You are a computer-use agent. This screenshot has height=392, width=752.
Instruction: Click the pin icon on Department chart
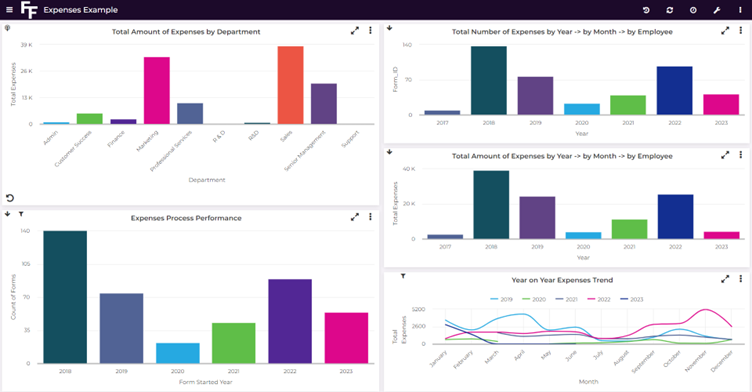click(x=7, y=28)
